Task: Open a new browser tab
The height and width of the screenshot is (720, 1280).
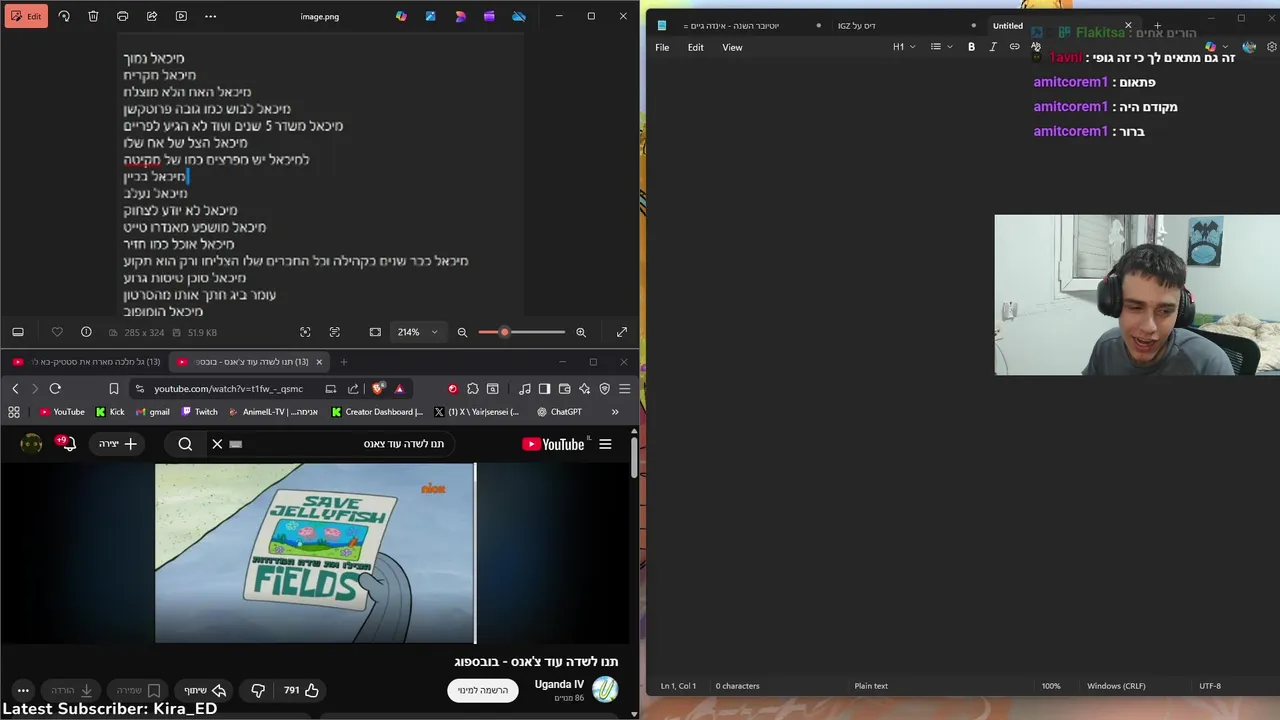Action: [343, 362]
